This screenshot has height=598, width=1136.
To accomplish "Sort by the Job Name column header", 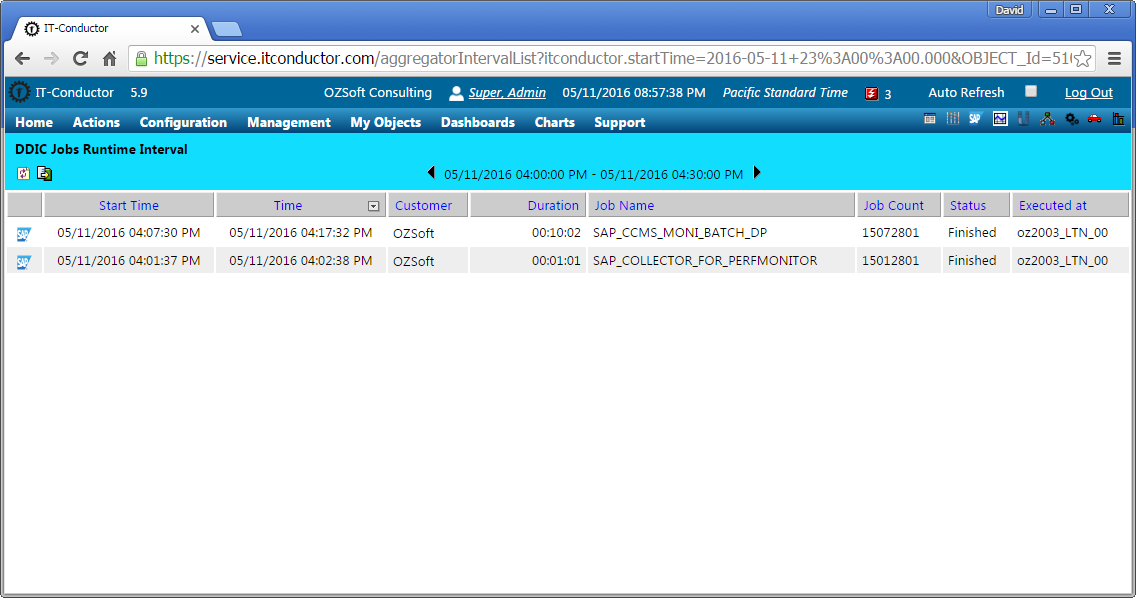I will [624, 206].
